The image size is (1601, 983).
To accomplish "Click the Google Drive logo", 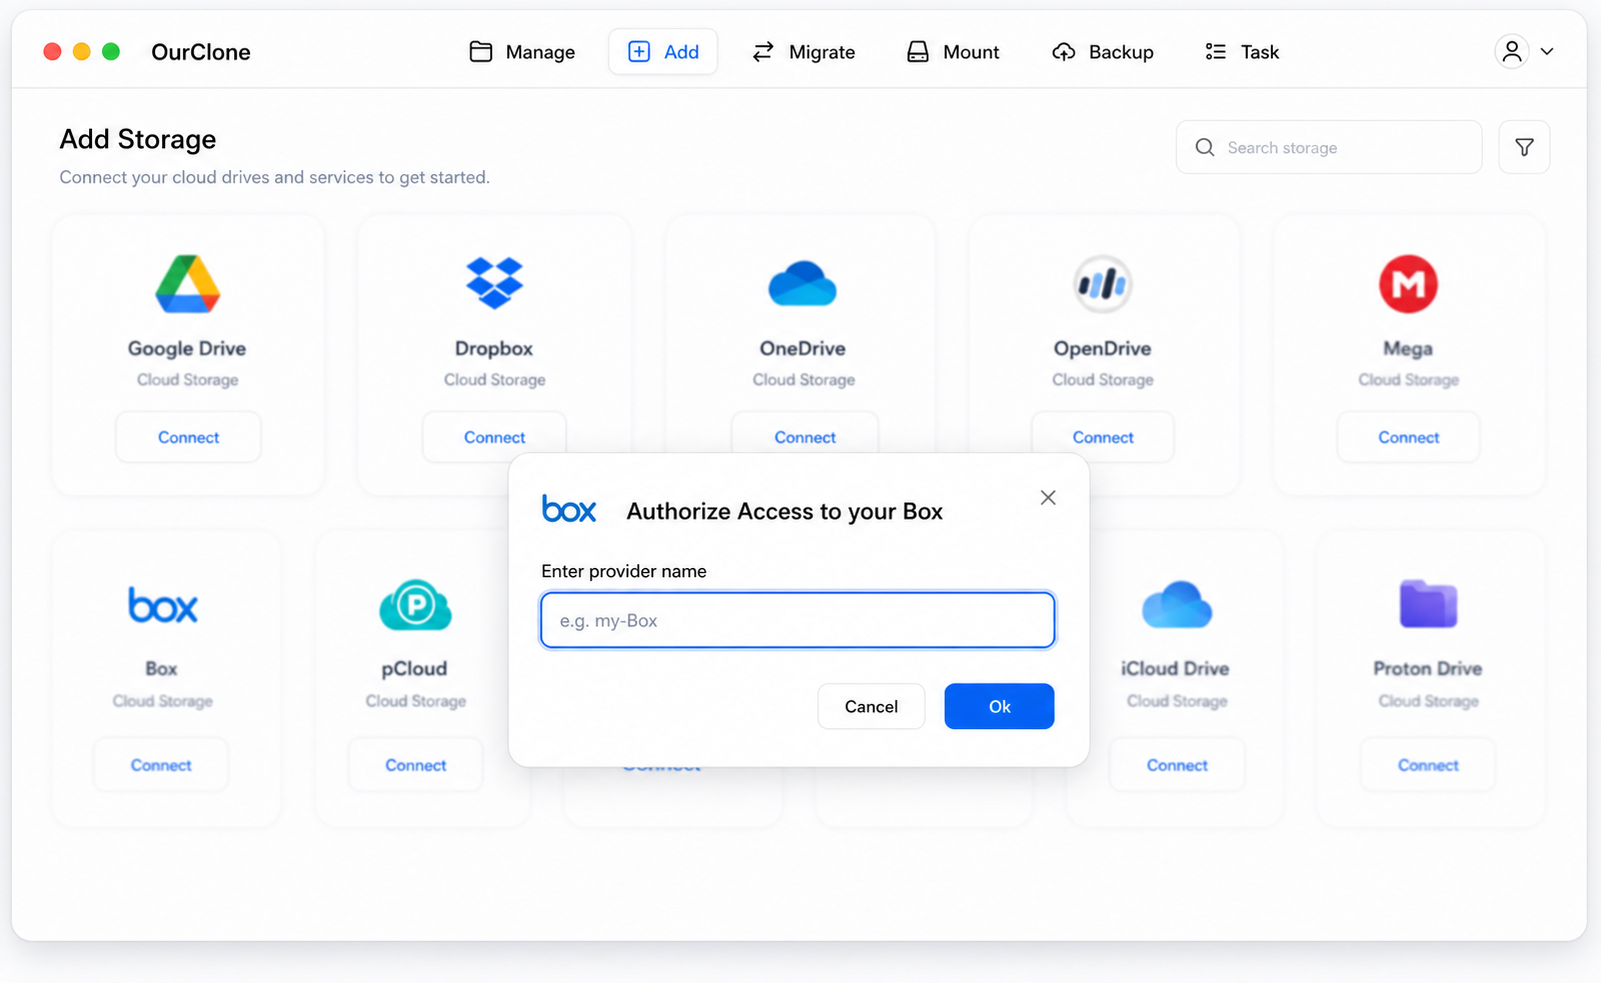I will pyautogui.click(x=188, y=283).
